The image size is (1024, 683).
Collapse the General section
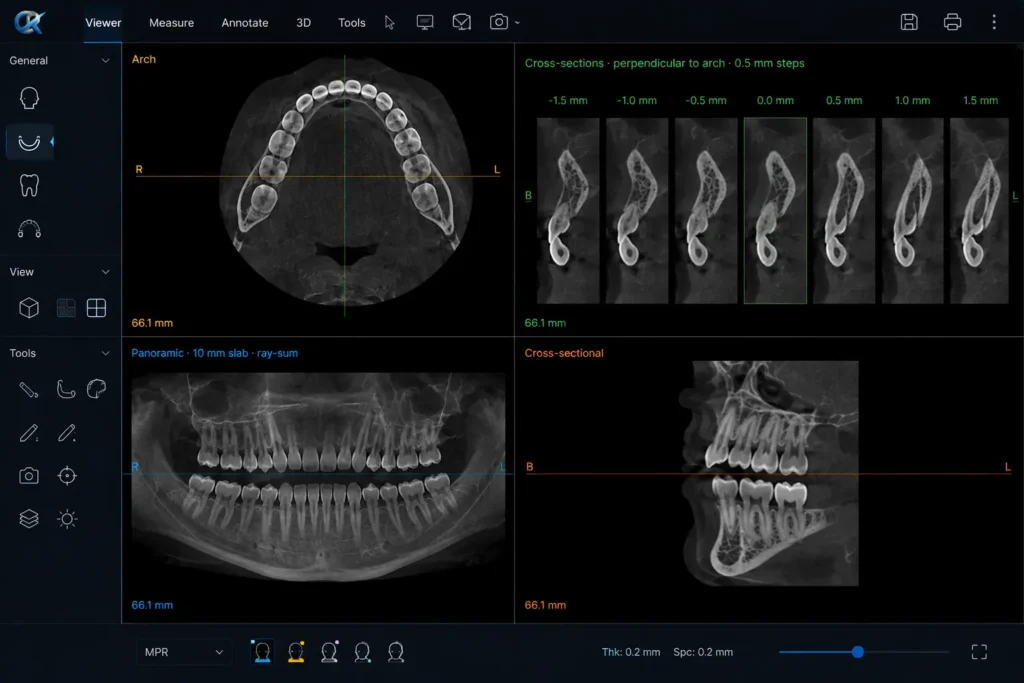[x=105, y=60]
